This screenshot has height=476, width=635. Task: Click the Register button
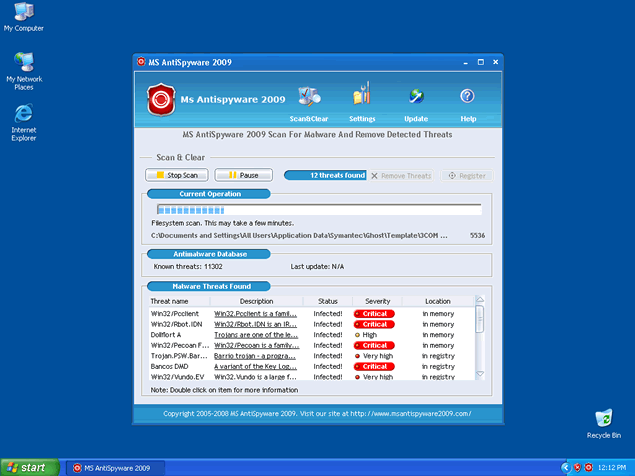coord(467,175)
